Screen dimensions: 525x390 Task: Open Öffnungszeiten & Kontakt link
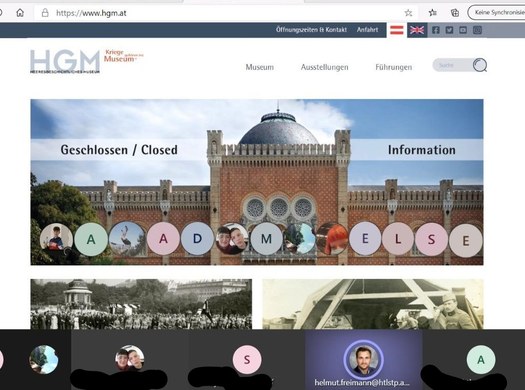point(311,30)
